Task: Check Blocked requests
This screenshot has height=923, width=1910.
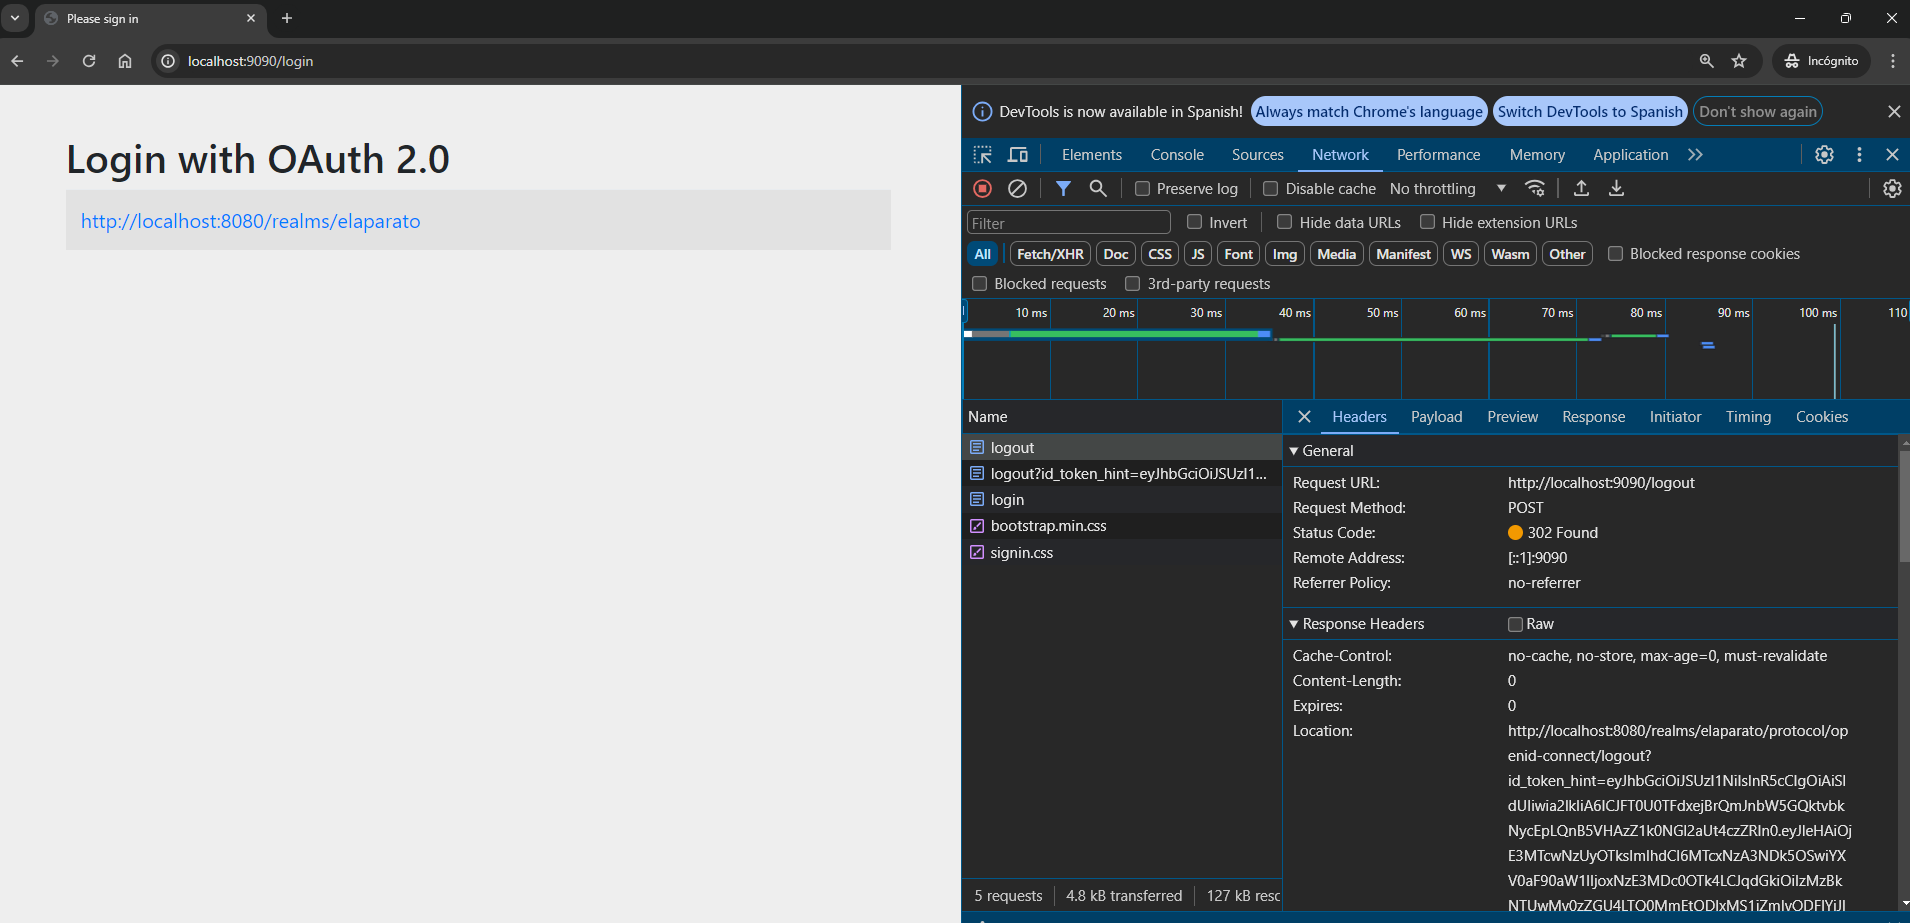Action: [x=979, y=284]
